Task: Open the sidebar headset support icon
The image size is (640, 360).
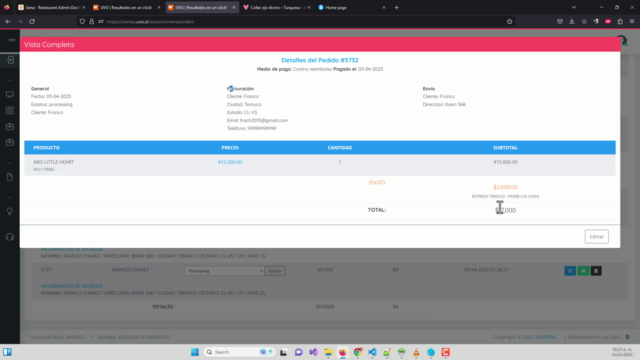Action: [x=10, y=237]
